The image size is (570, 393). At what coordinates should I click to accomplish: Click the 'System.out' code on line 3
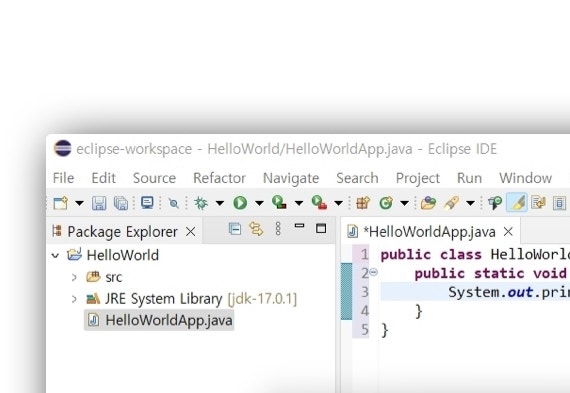491,292
